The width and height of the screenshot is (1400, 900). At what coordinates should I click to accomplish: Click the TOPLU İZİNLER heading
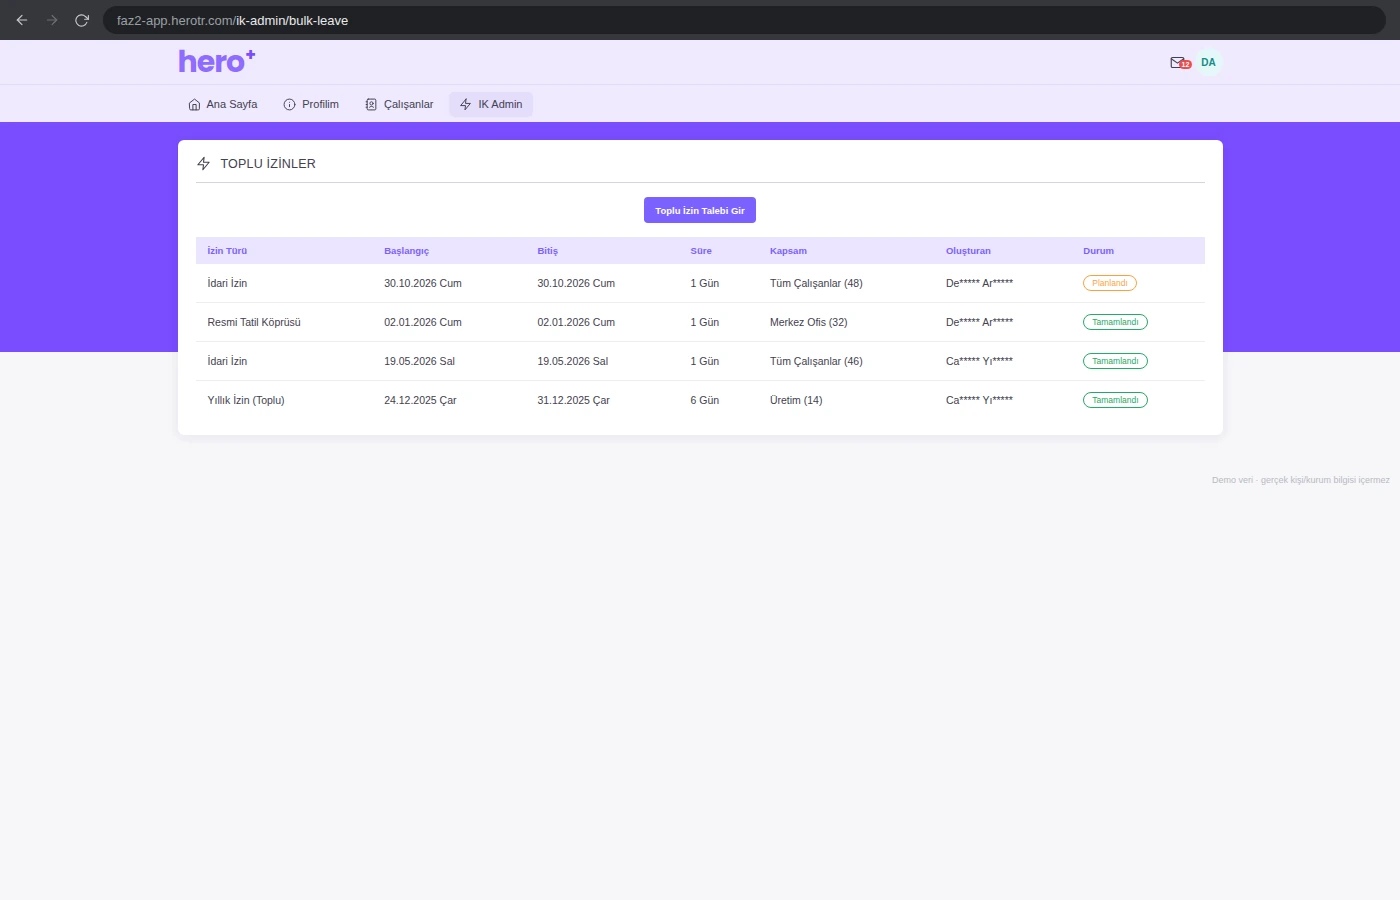point(268,163)
